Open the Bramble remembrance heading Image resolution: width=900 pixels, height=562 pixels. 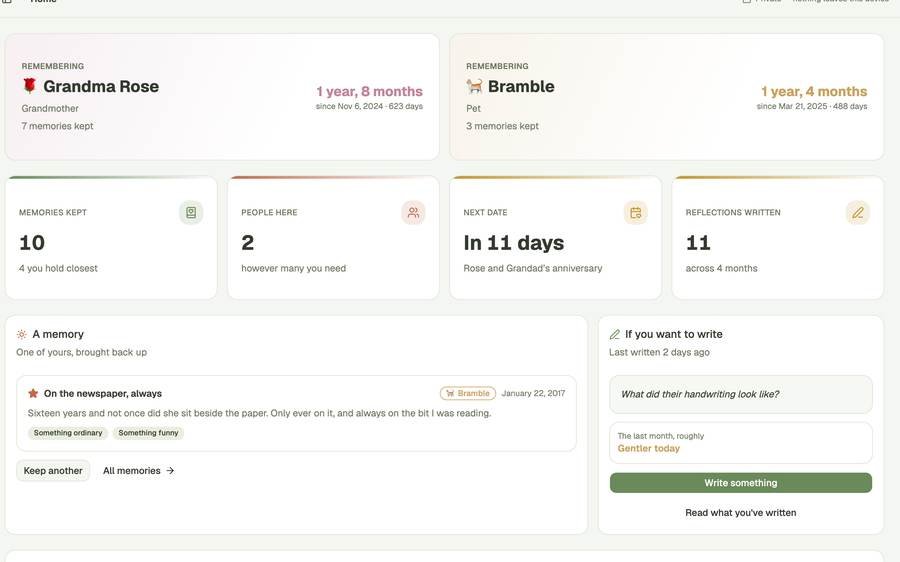[521, 86]
